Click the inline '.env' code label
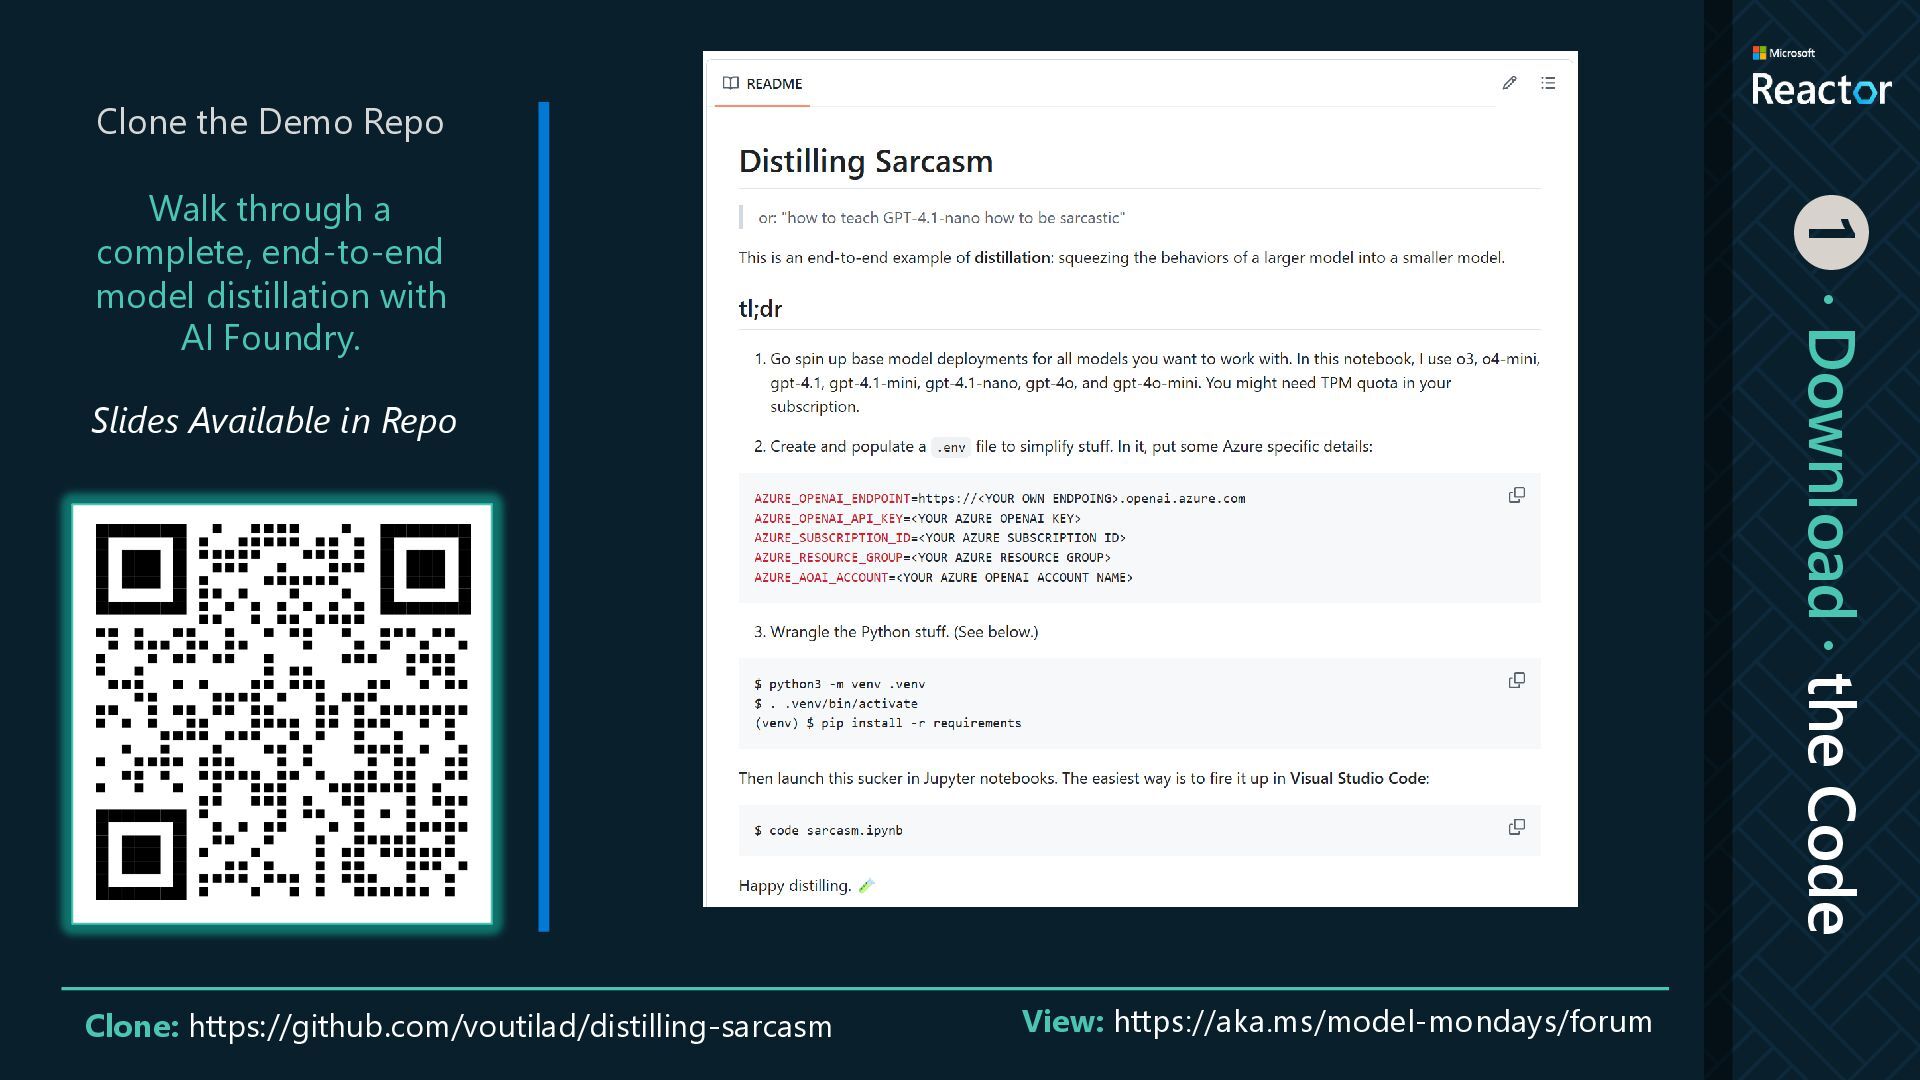 (951, 447)
